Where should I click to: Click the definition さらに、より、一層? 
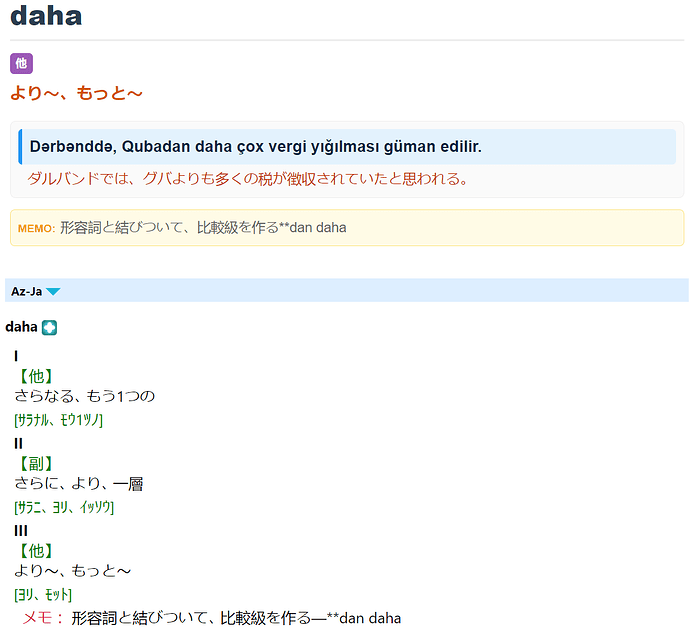point(79,484)
